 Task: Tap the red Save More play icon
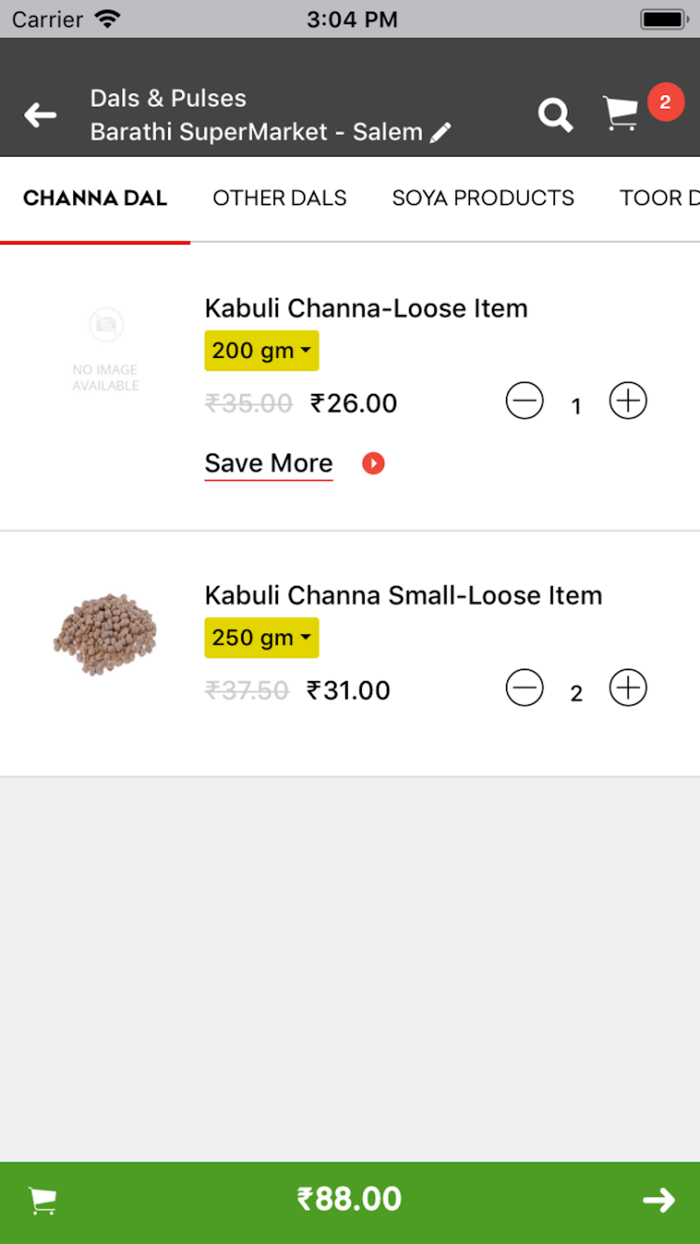(x=371, y=463)
